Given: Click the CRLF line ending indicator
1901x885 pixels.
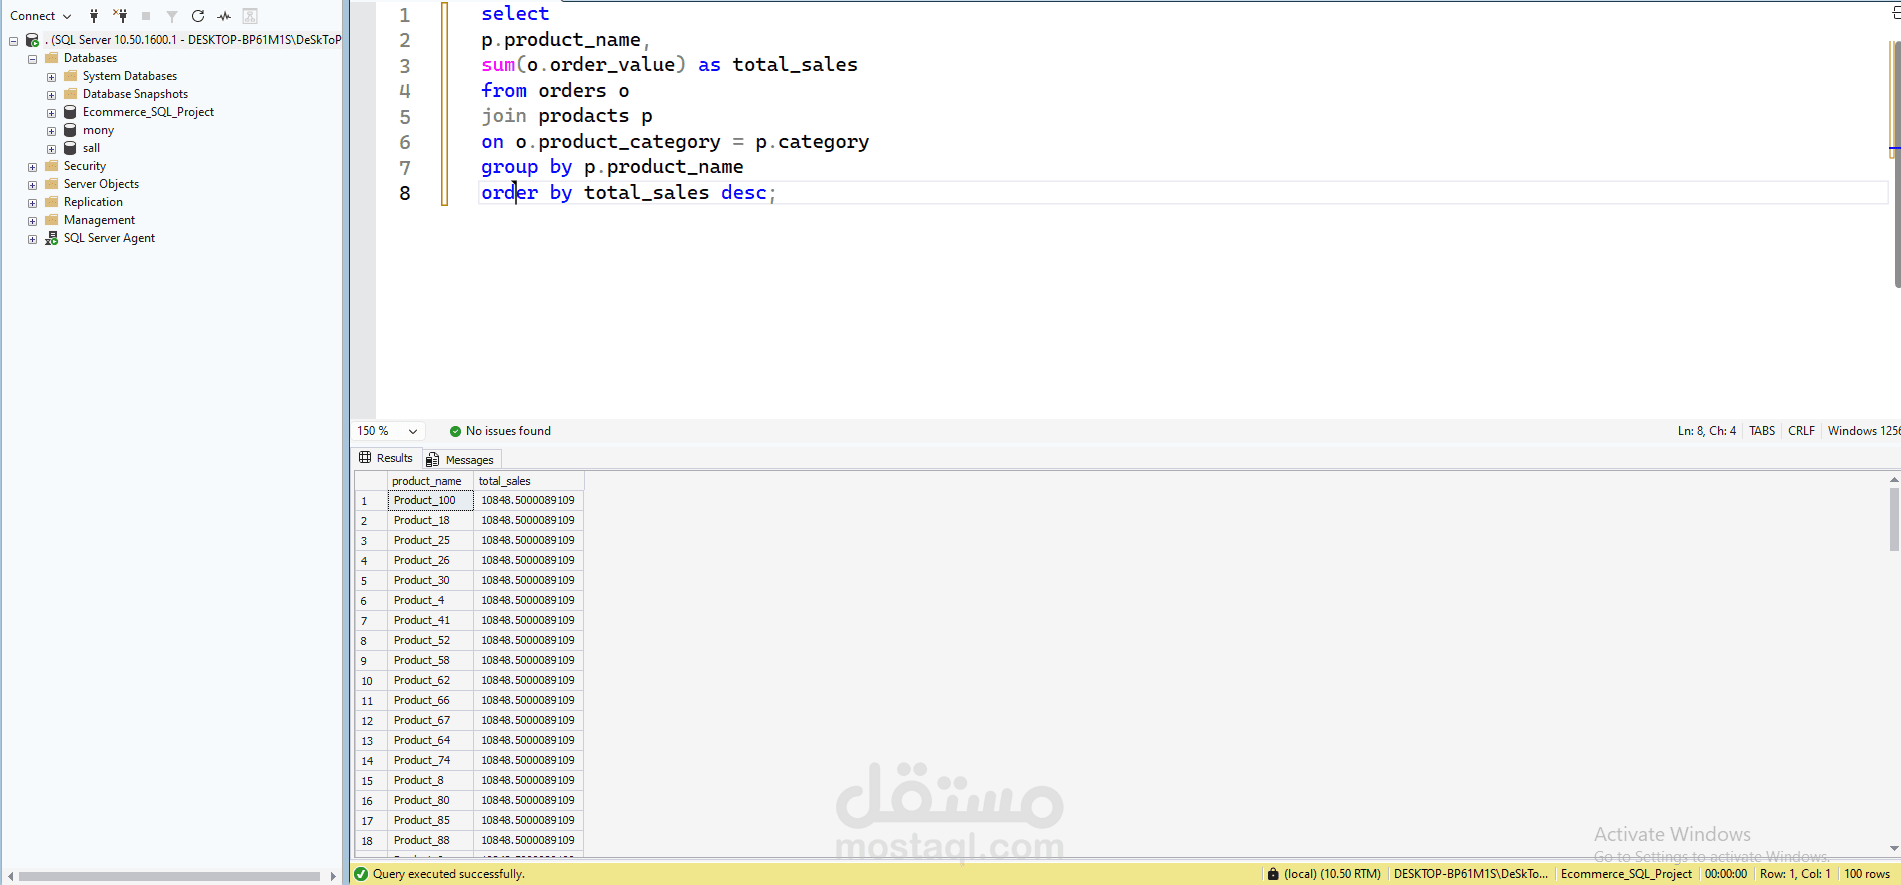Looking at the screenshot, I should pos(1801,431).
